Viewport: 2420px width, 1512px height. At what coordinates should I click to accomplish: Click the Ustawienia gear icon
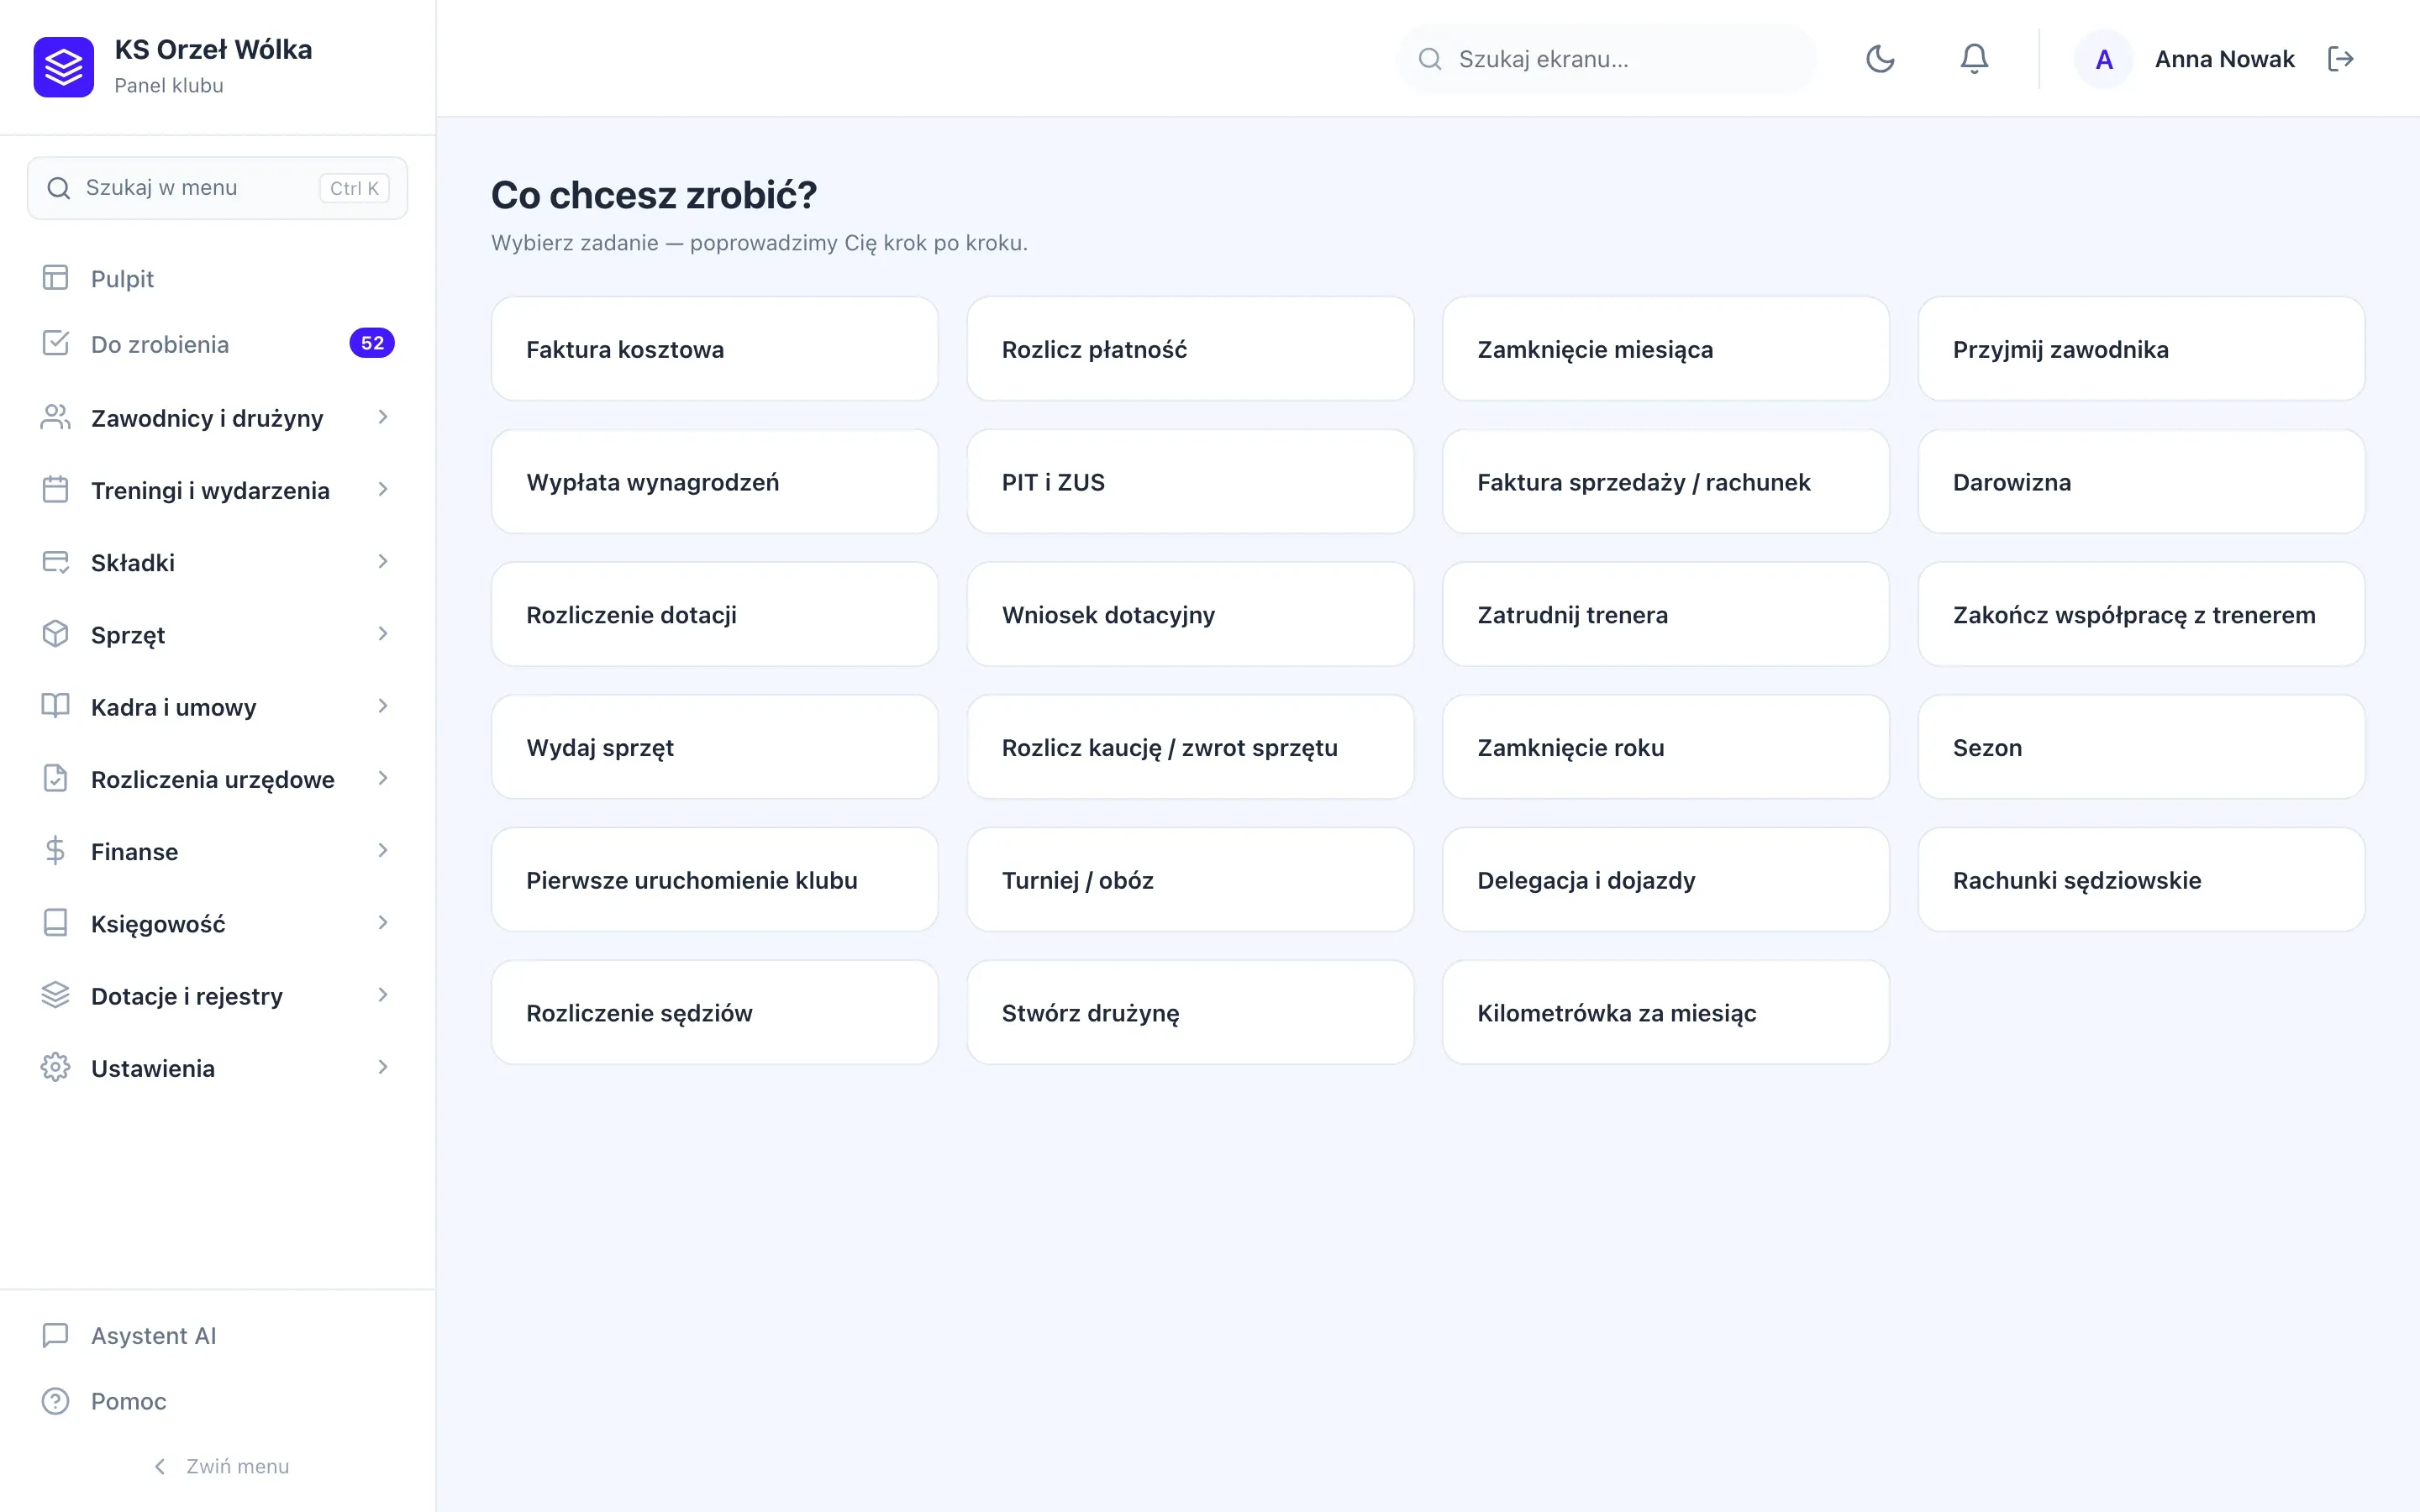tap(55, 1068)
